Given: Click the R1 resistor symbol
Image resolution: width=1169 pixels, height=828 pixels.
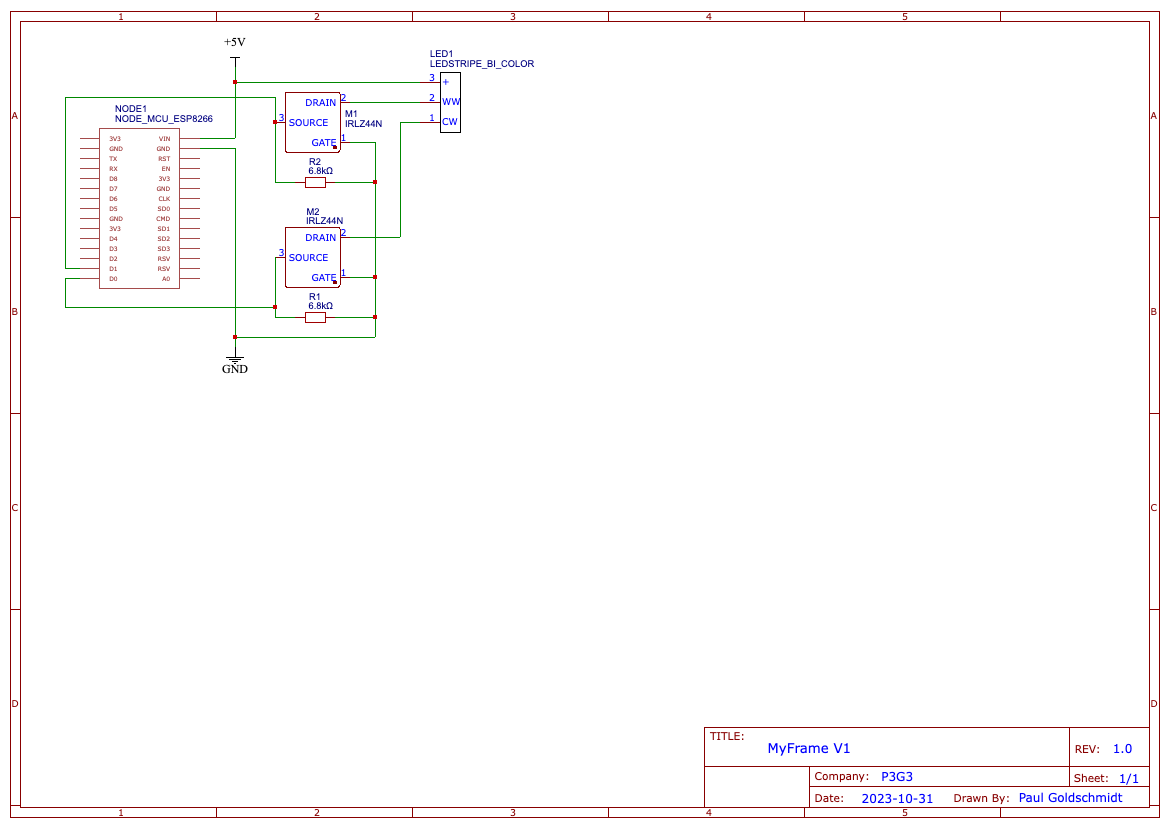Looking at the screenshot, I should [x=316, y=318].
